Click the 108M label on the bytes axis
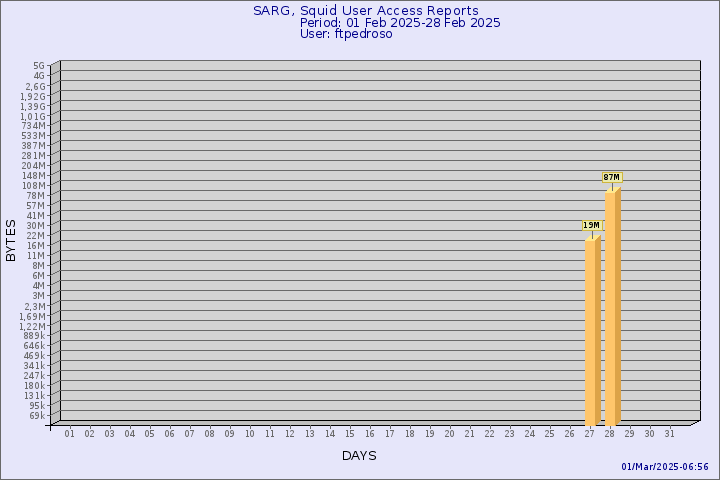Viewport: 720px width, 480px height. pos(34,185)
